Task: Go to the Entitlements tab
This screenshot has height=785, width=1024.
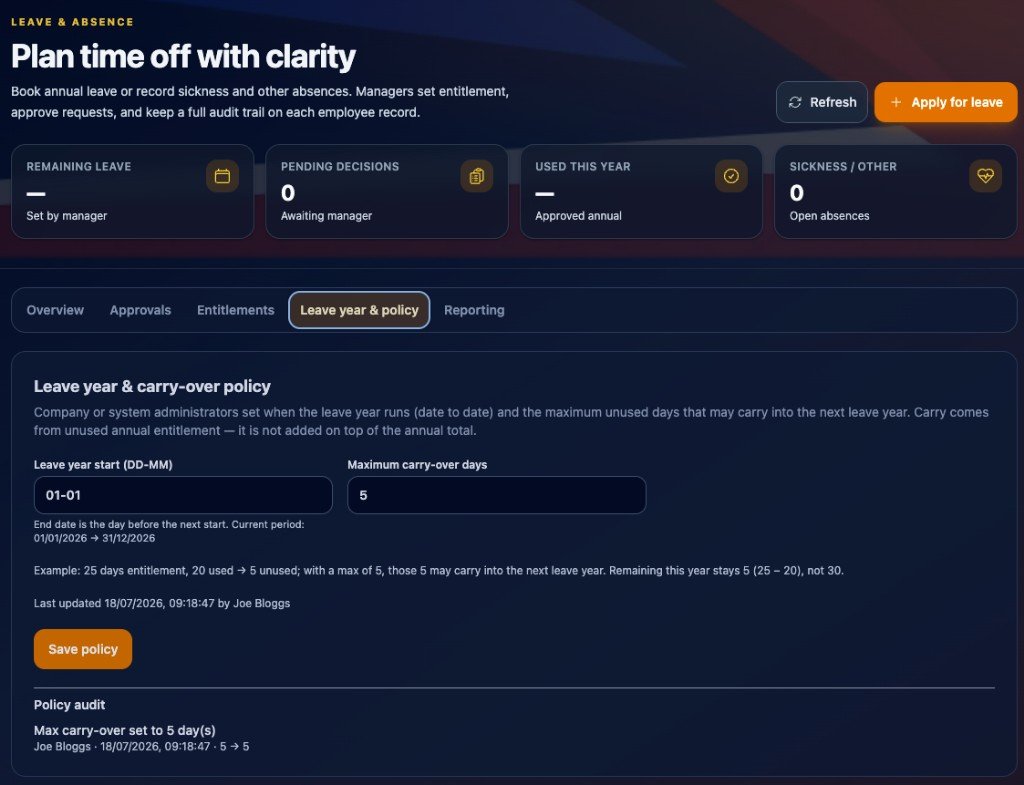Action: pyautogui.click(x=236, y=310)
